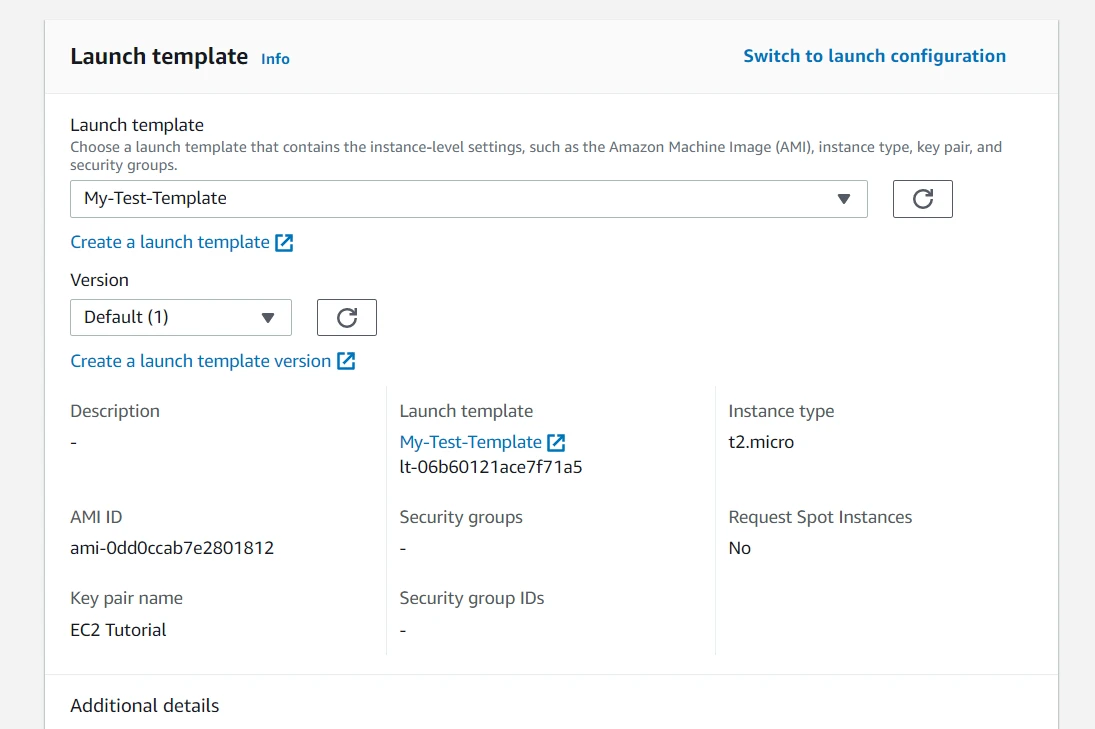The width and height of the screenshot is (1095, 729).
Task: Click the Key pair name value EC2 Tutorial
Action: point(118,630)
